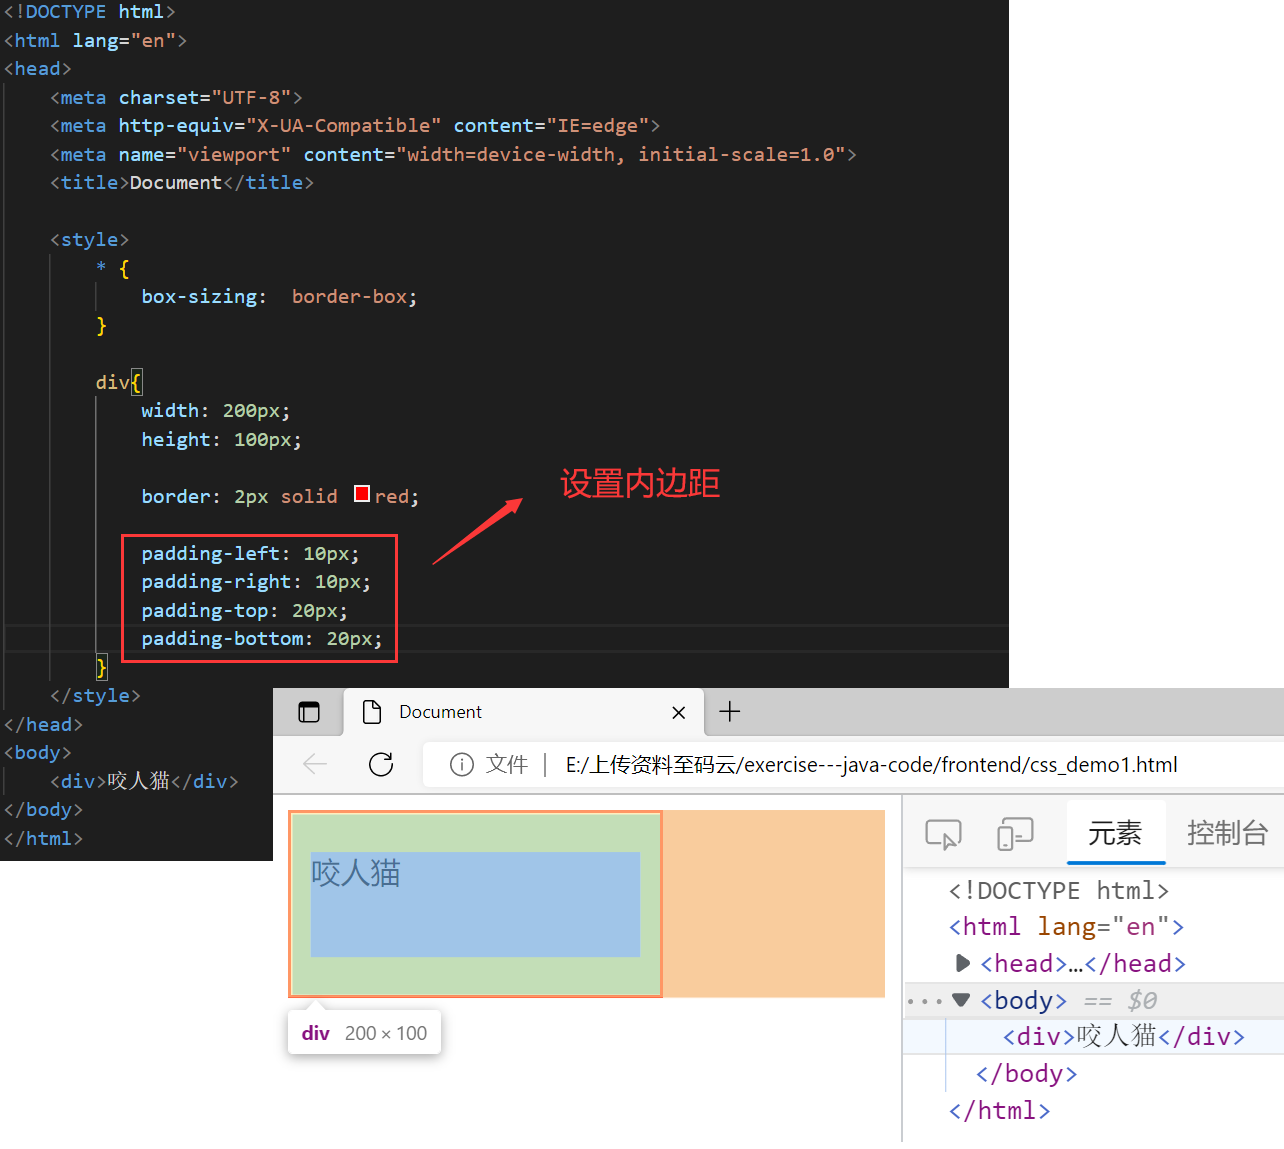Click the <html lang="en"> line in editor
This screenshot has height=1149, width=1284.
[95, 41]
